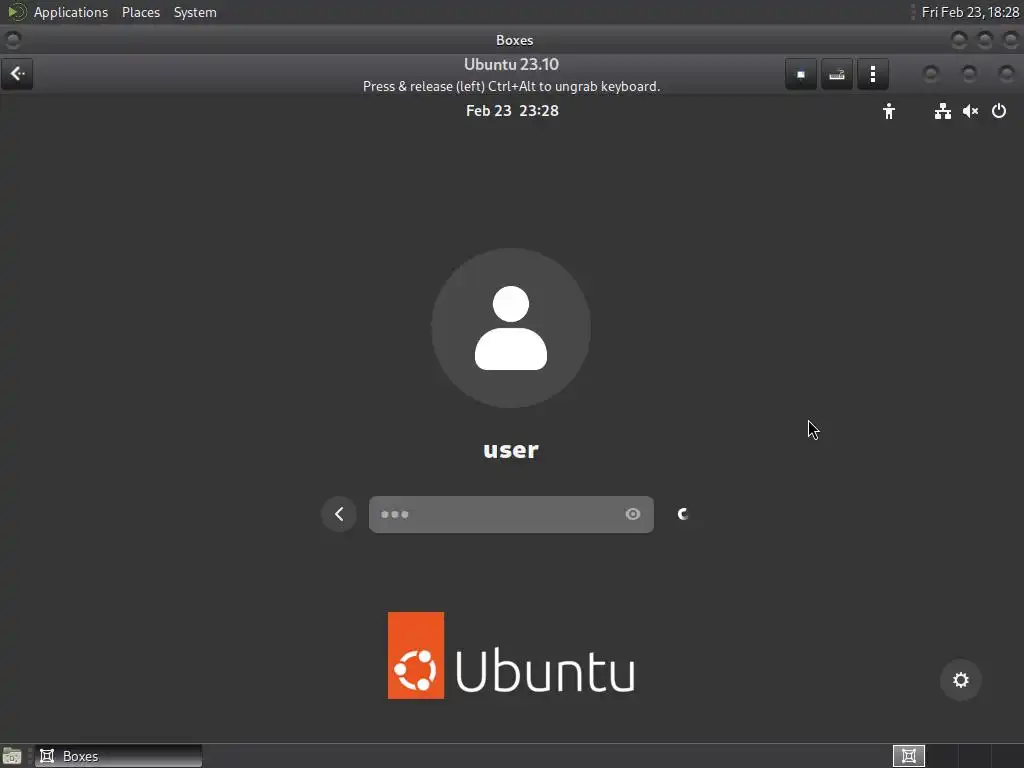
Task: Open the Applications menu
Action: click(71, 12)
